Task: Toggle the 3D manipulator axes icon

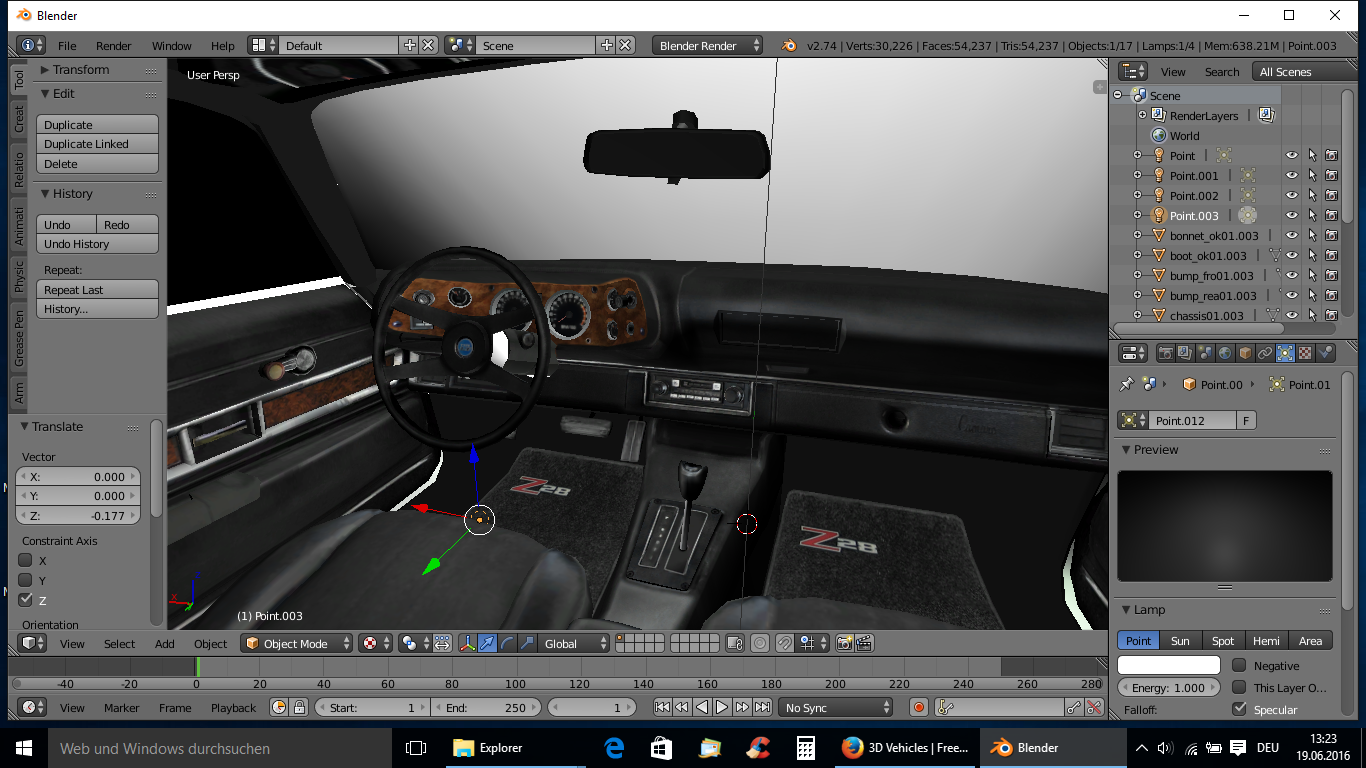Action: pyautogui.click(x=467, y=643)
